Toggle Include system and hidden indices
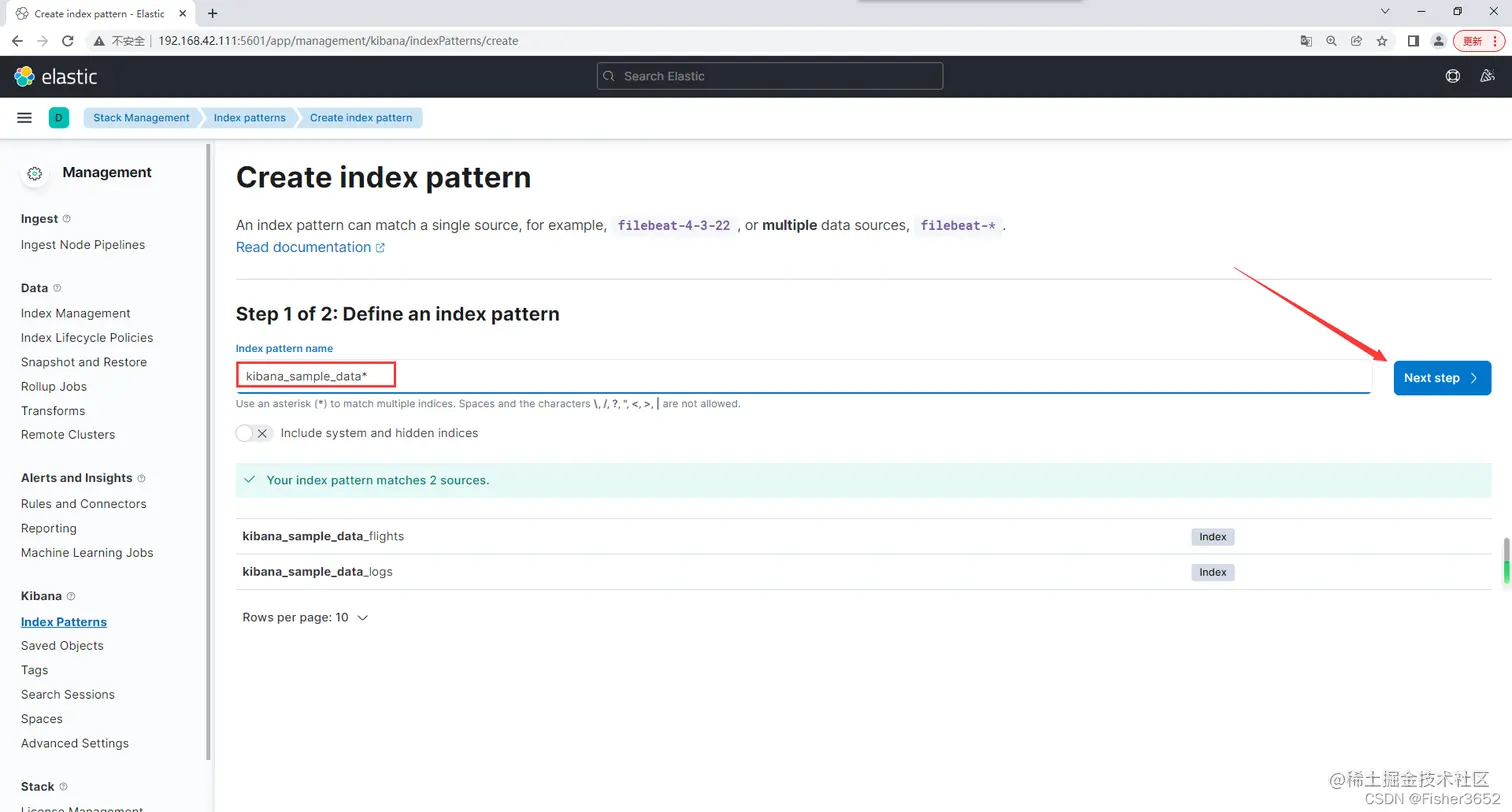This screenshot has height=812, width=1512. (x=254, y=433)
